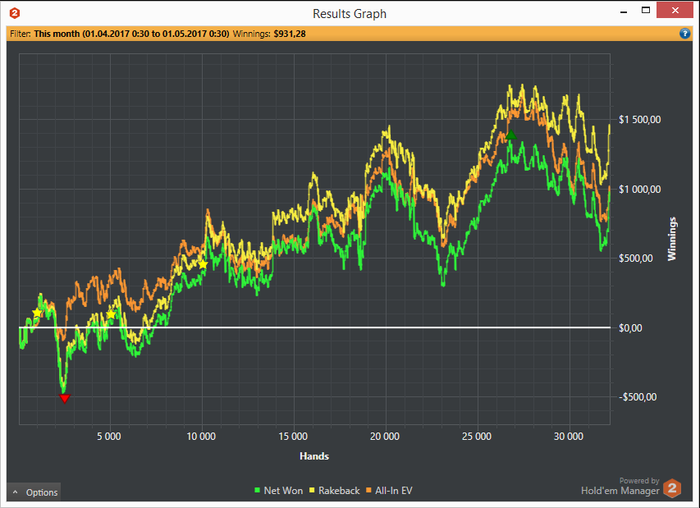Viewport: 700px width, 508px height.
Task: Click the green upward triangle peak marker
Action: pos(511,134)
